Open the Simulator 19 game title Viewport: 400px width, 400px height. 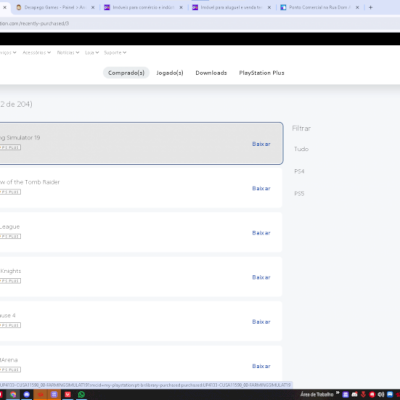click(20, 138)
